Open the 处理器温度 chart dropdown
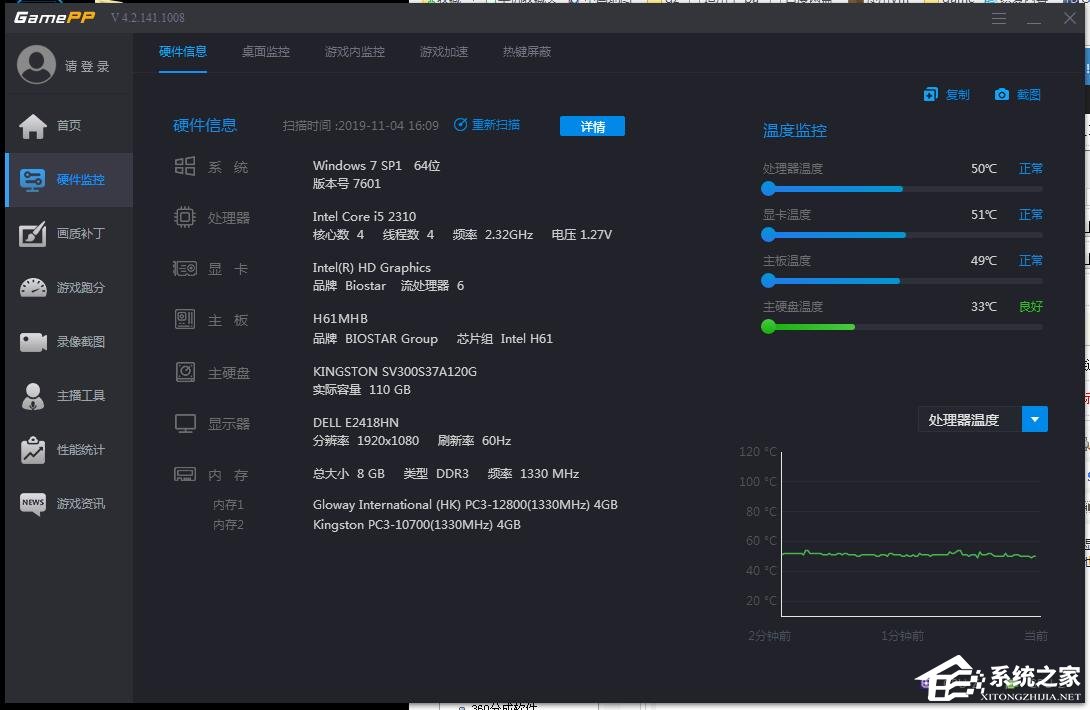Viewport: 1090px width, 710px height. pyautogui.click(x=1035, y=419)
